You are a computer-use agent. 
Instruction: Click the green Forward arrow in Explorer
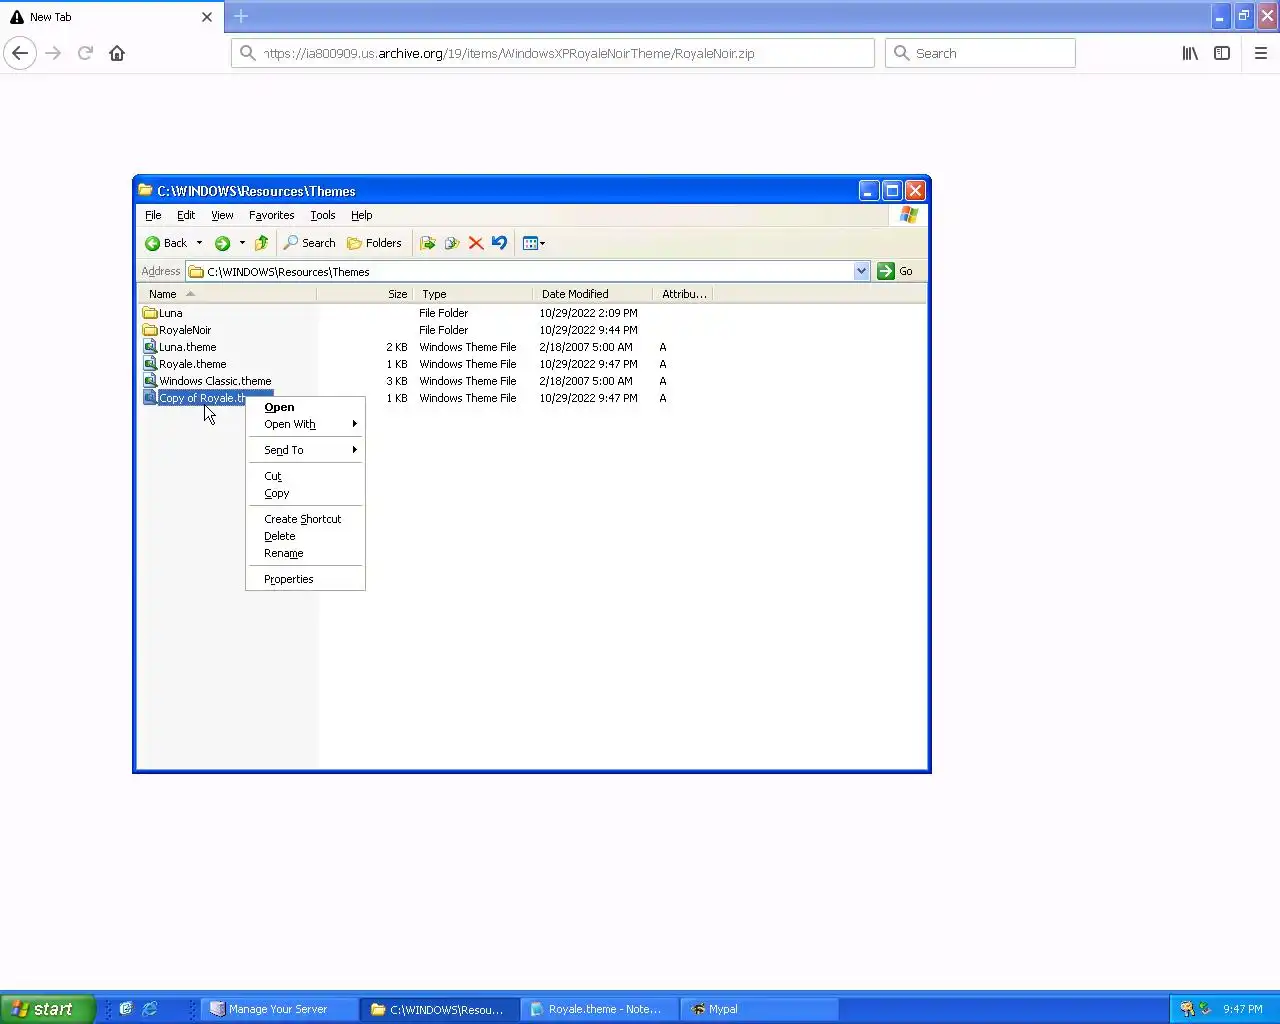click(x=222, y=243)
